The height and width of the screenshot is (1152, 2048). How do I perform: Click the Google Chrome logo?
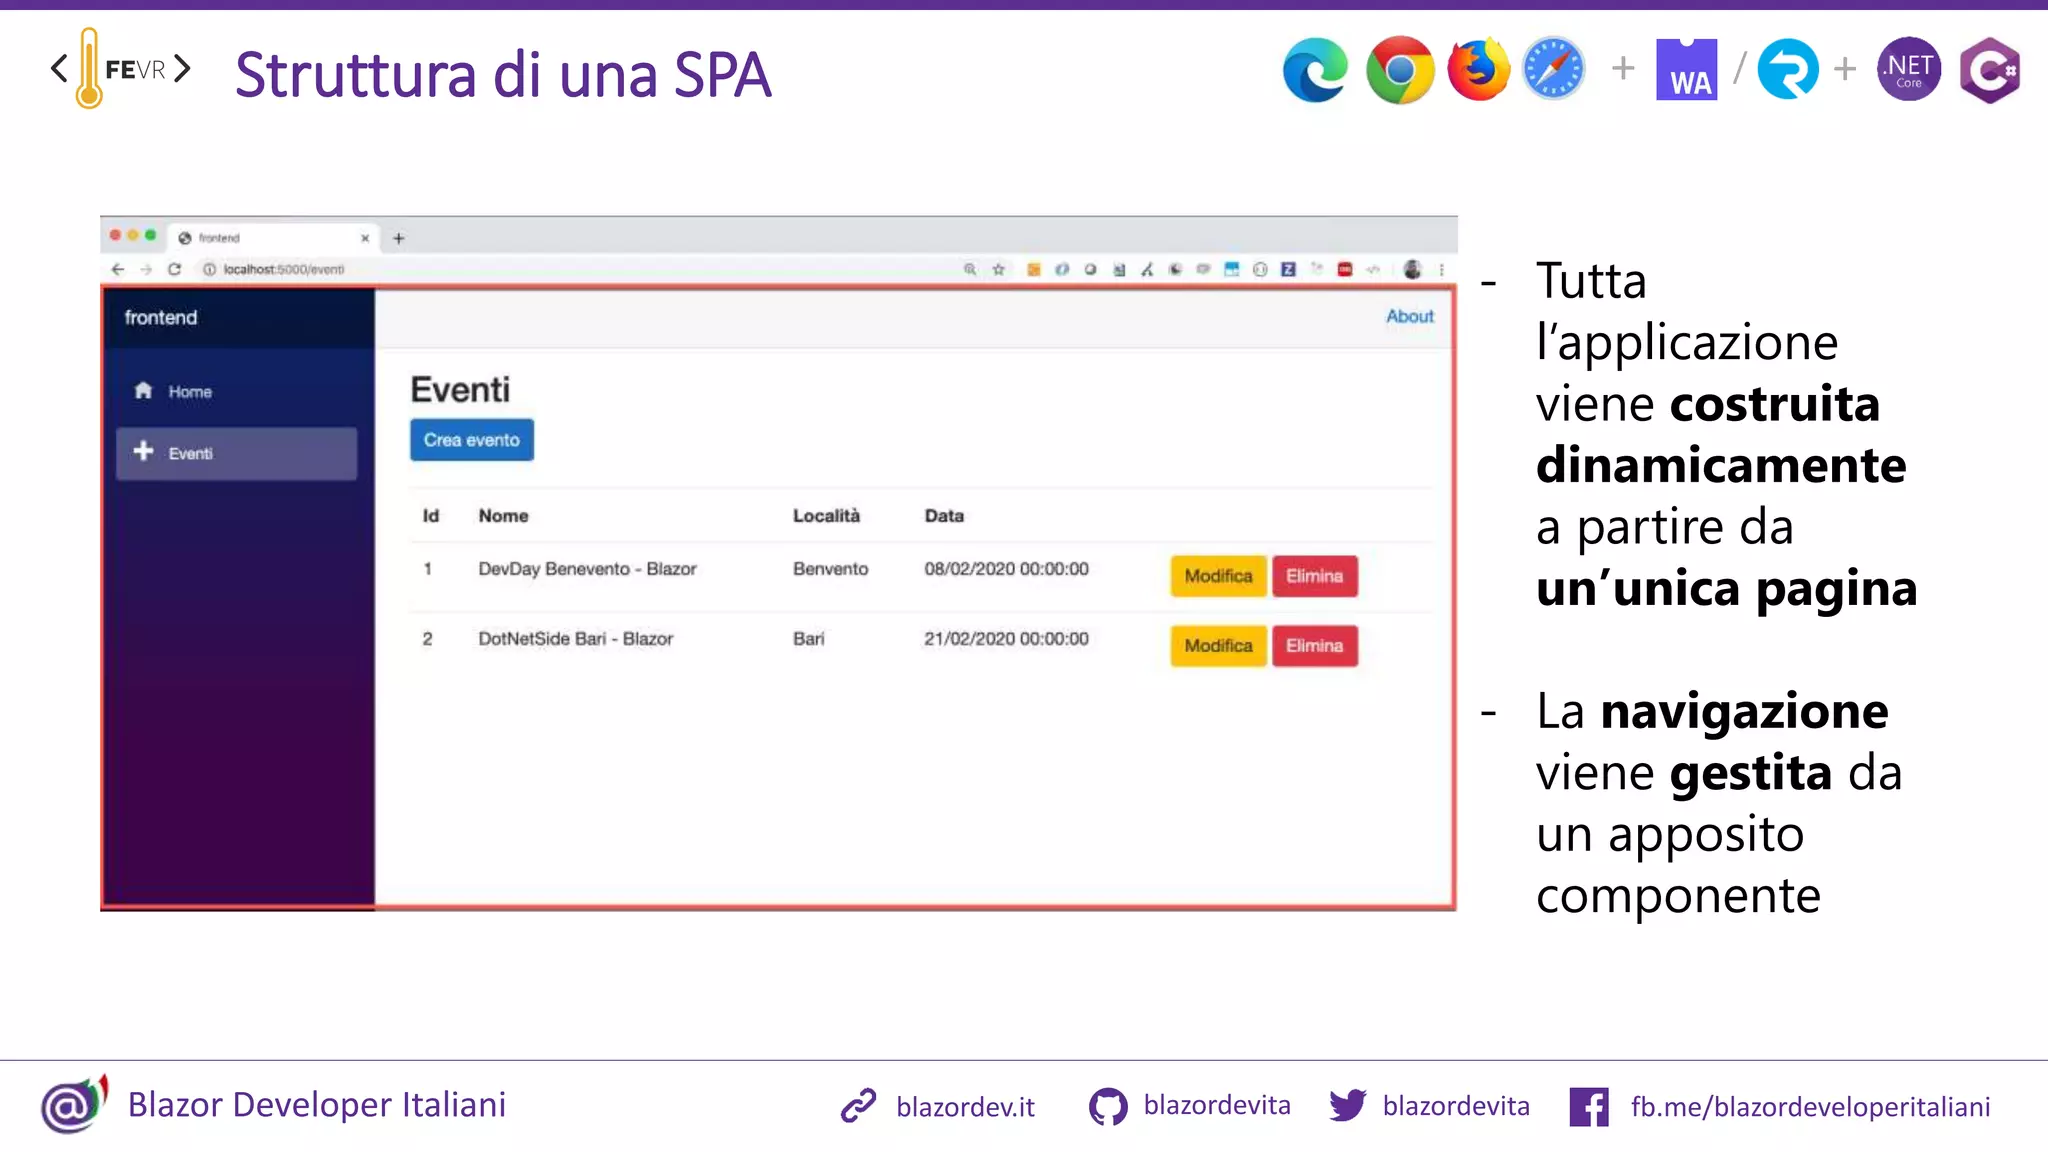(x=1399, y=70)
